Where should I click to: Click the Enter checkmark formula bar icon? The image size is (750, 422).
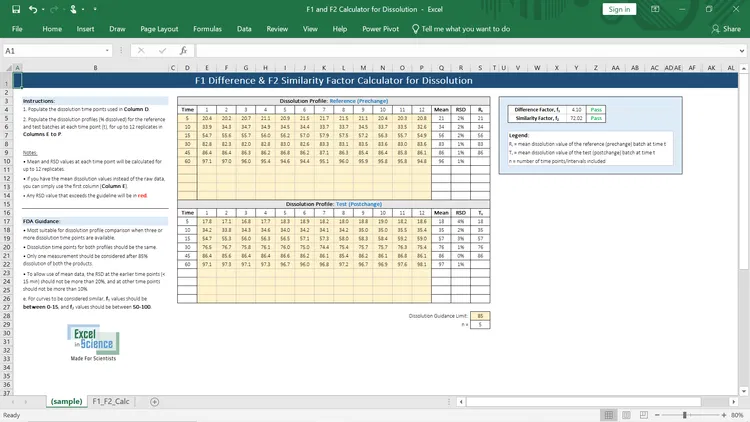tap(162, 51)
